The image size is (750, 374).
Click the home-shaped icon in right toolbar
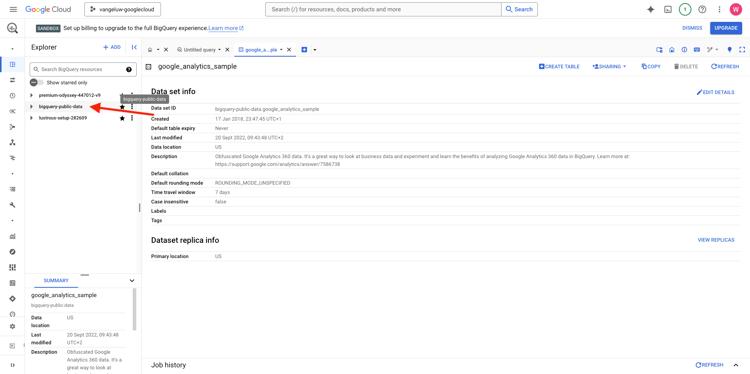(x=672, y=50)
